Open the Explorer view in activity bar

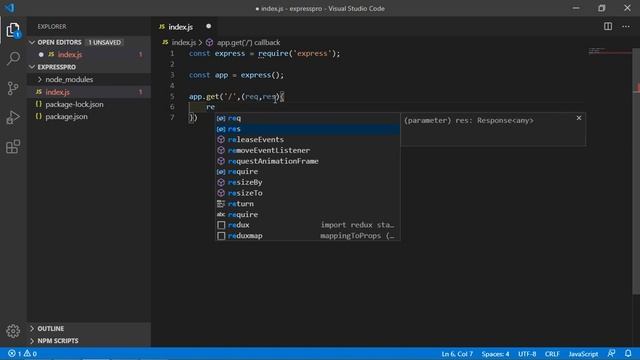[13, 30]
